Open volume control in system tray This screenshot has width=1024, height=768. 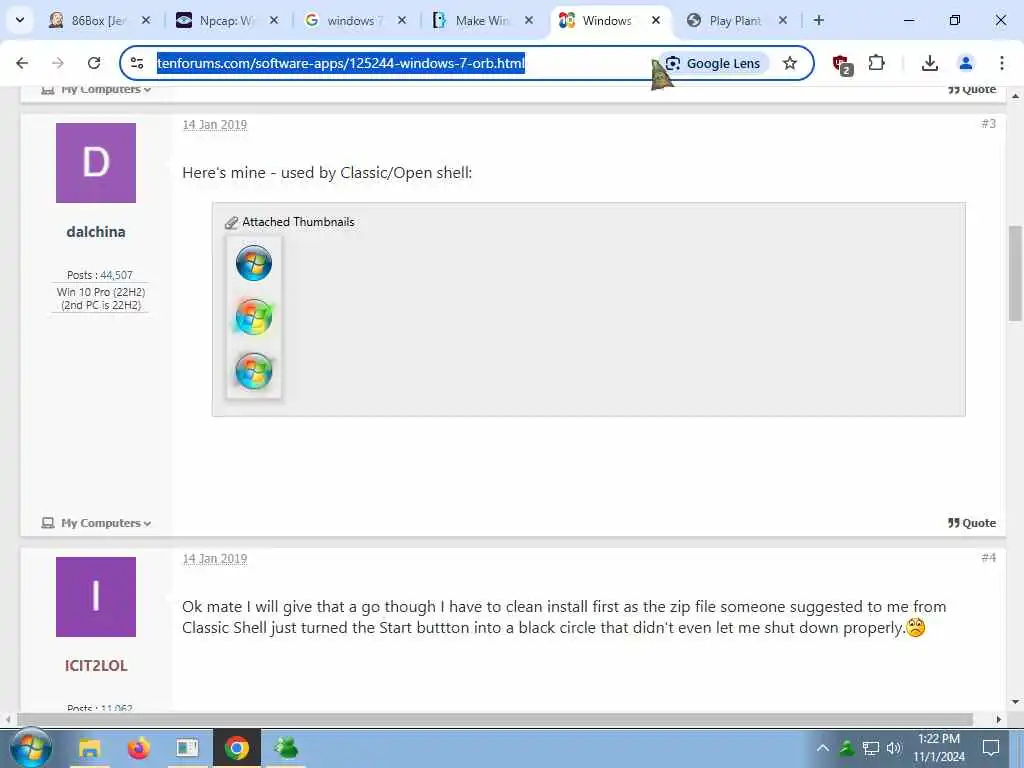[x=894, y=748]
